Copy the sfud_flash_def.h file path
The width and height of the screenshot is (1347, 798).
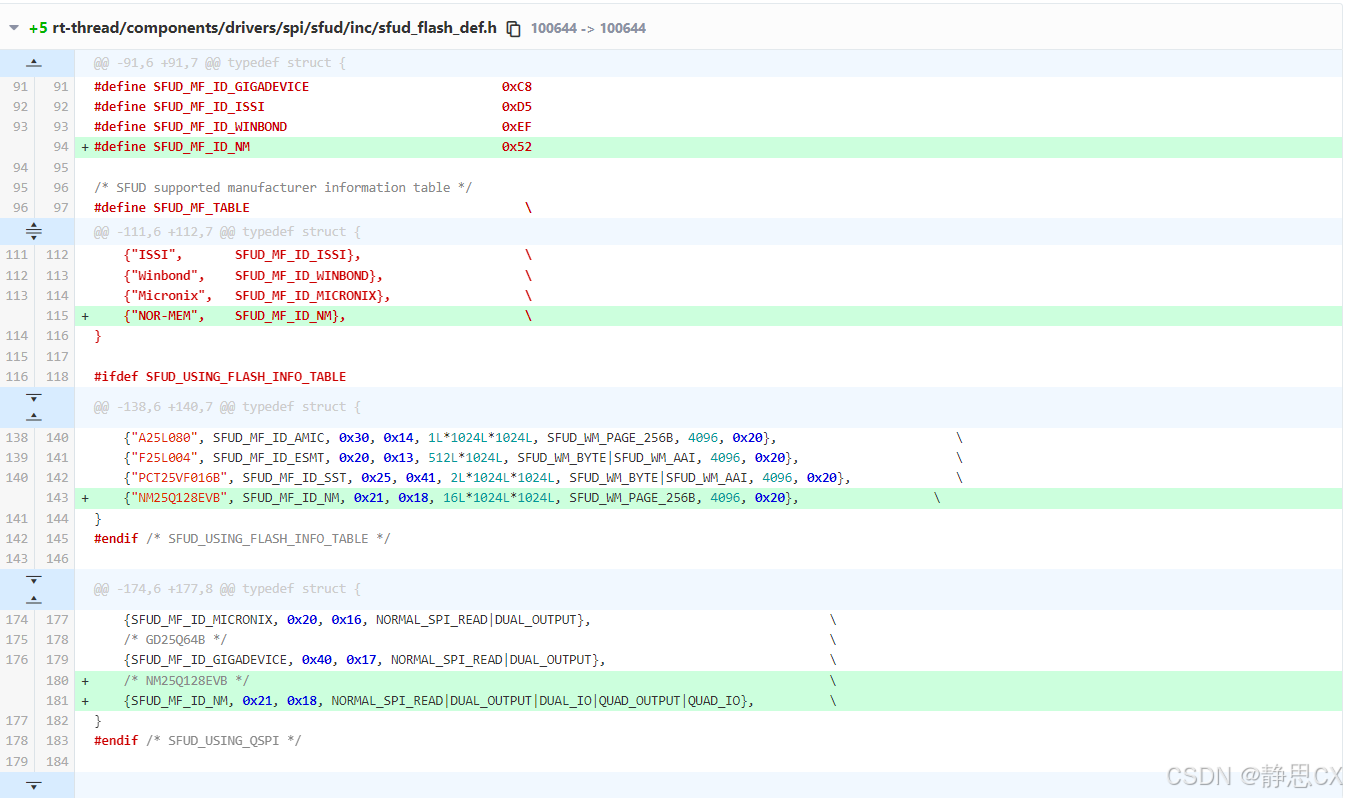pos(513,29)
